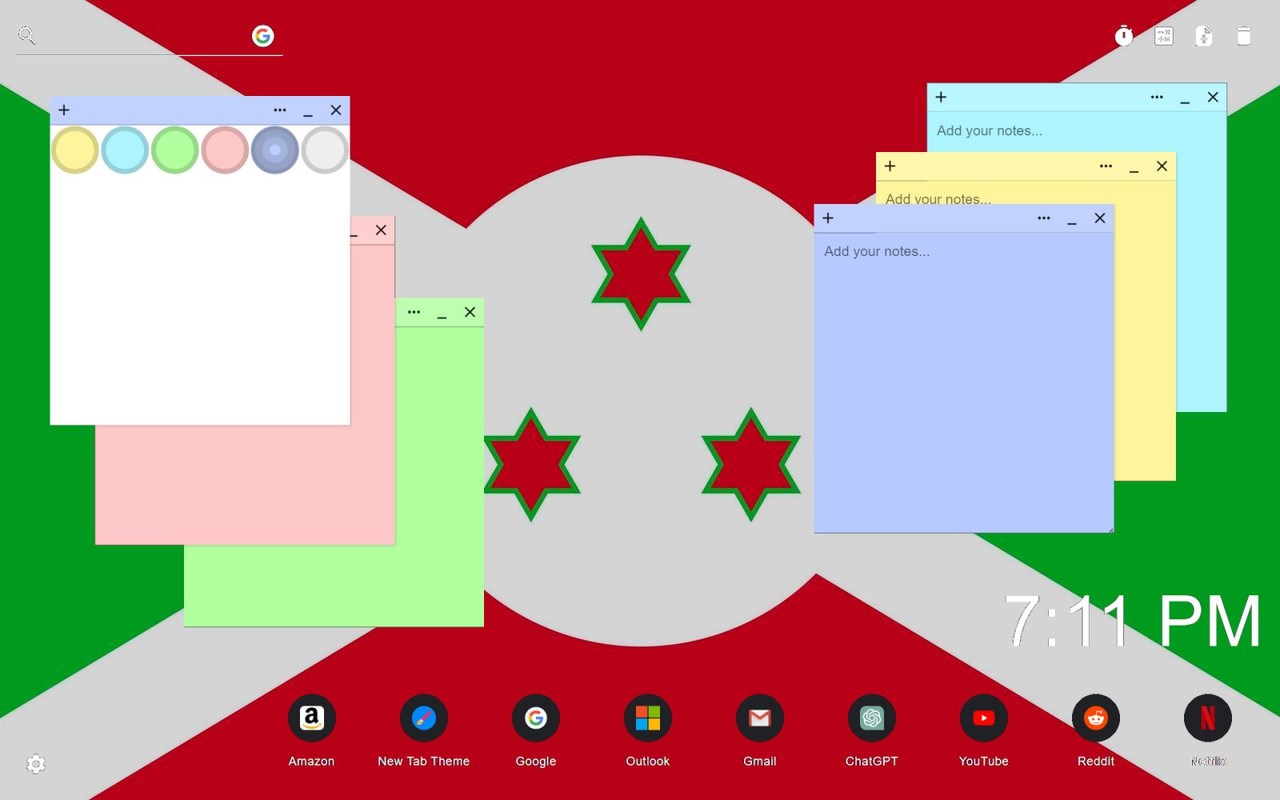Open the yellow note's three-dots menu

(1106, 166)
